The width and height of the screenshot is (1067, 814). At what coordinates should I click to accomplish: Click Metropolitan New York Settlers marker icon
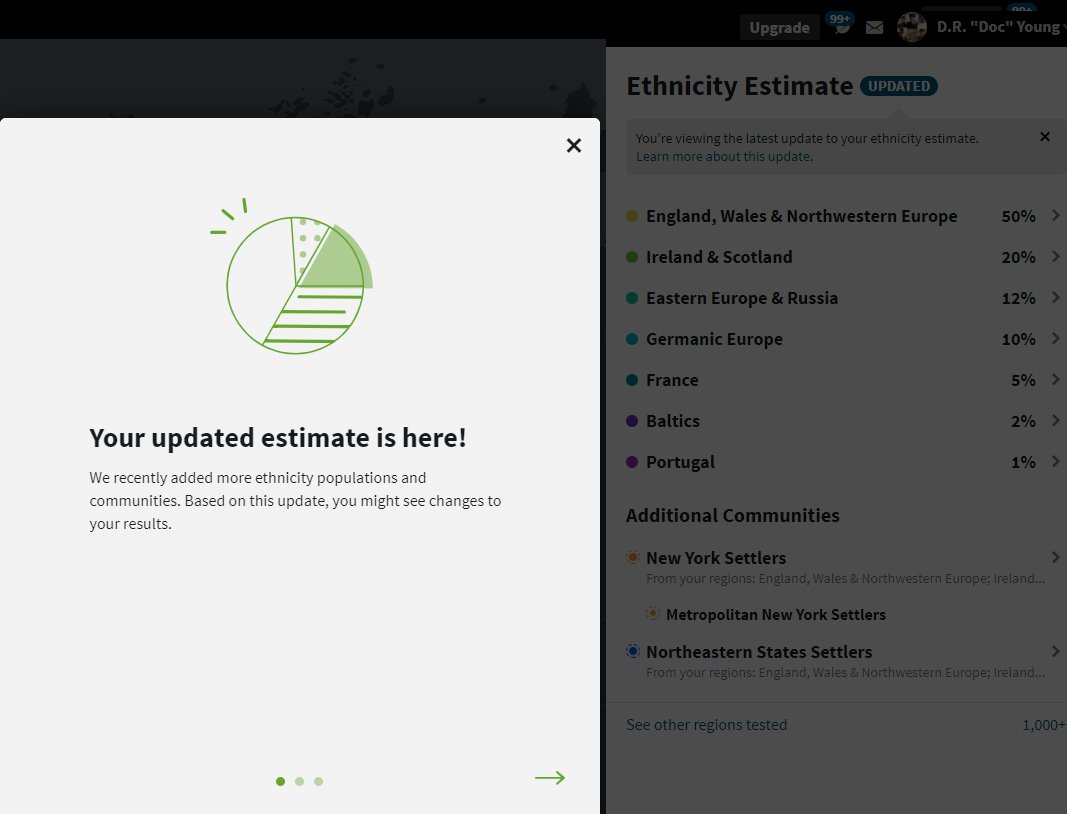click(x=653, y=613)
